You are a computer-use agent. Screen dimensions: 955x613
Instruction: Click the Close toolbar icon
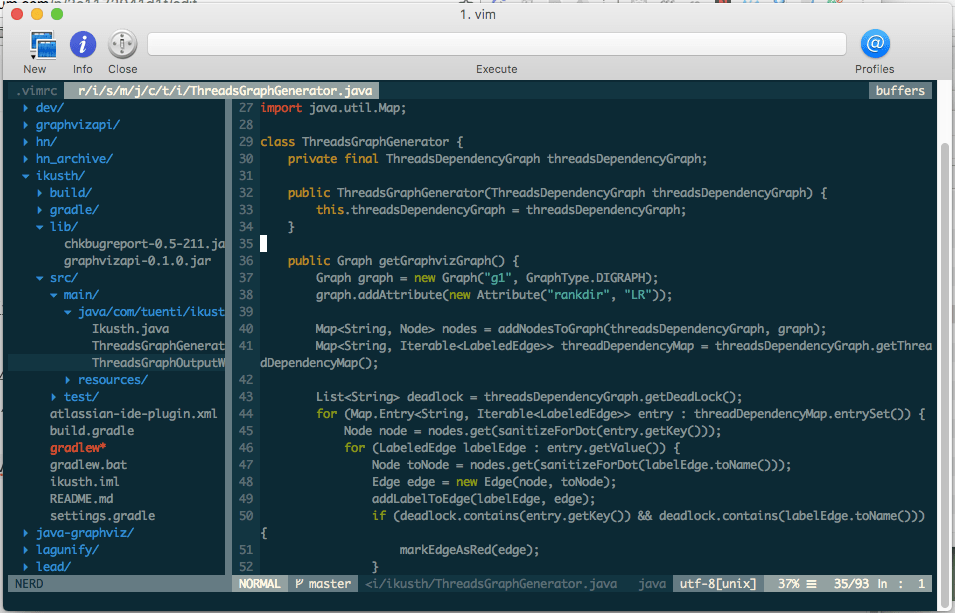pos(122,45)
